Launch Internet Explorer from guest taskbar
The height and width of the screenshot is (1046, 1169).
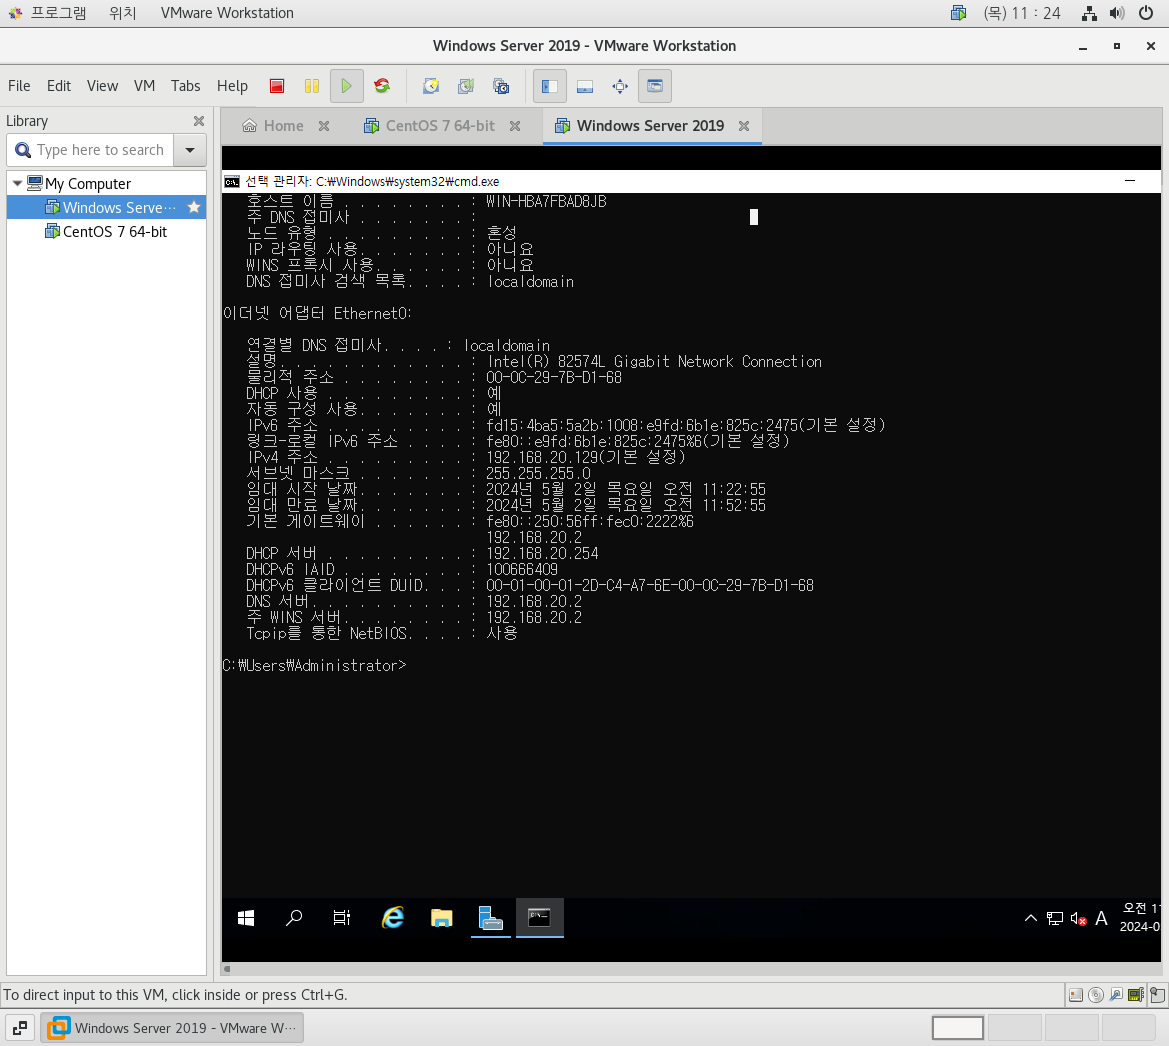click(393, 918)
